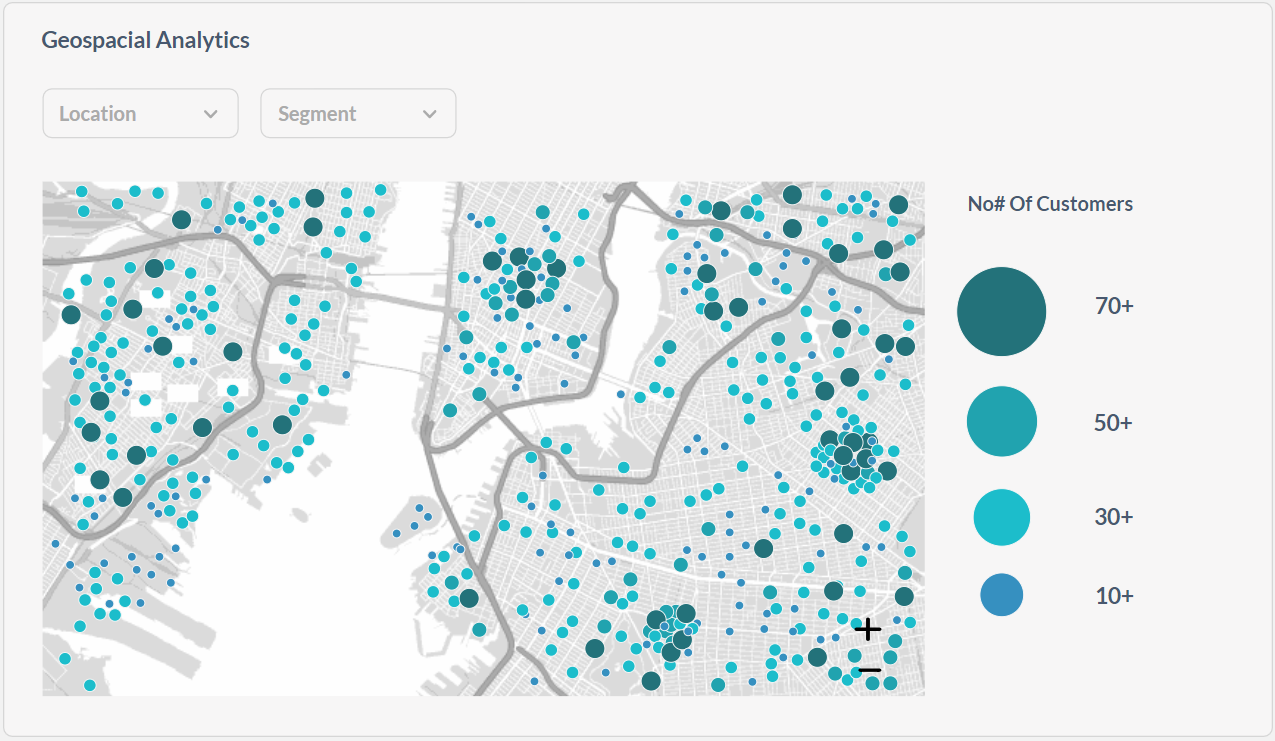Viewport: 1275px width, 741px height.
Task: Select the teal 50+ color swatch in the legend
Action: point(1001,421)
